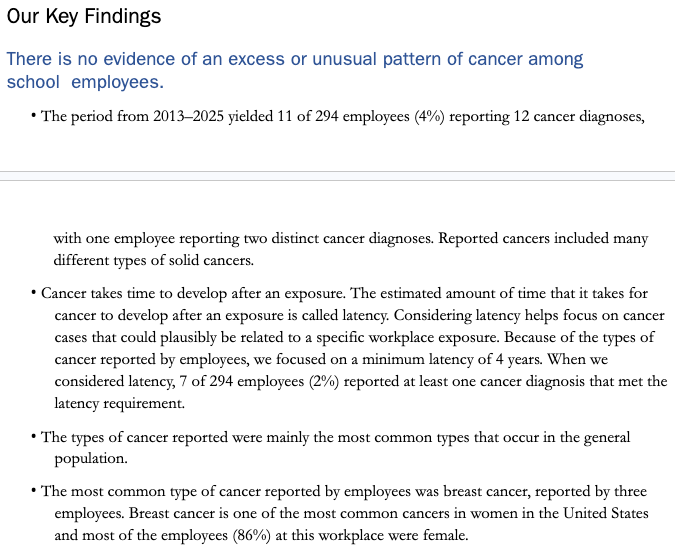Click the bullet before "Cancer takes time"

pos(34,294)
